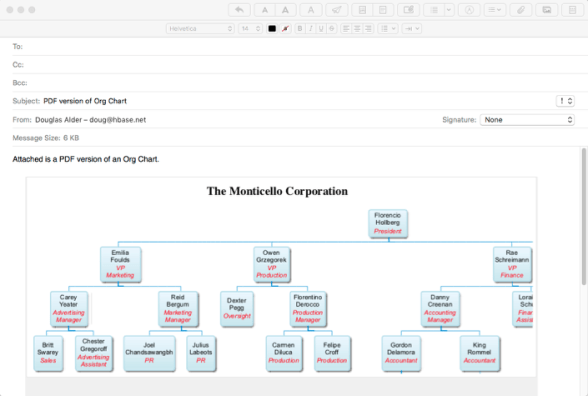588x396 pixels.
Task: Click the background color swatch with red slash
Action: click(285, 28)
